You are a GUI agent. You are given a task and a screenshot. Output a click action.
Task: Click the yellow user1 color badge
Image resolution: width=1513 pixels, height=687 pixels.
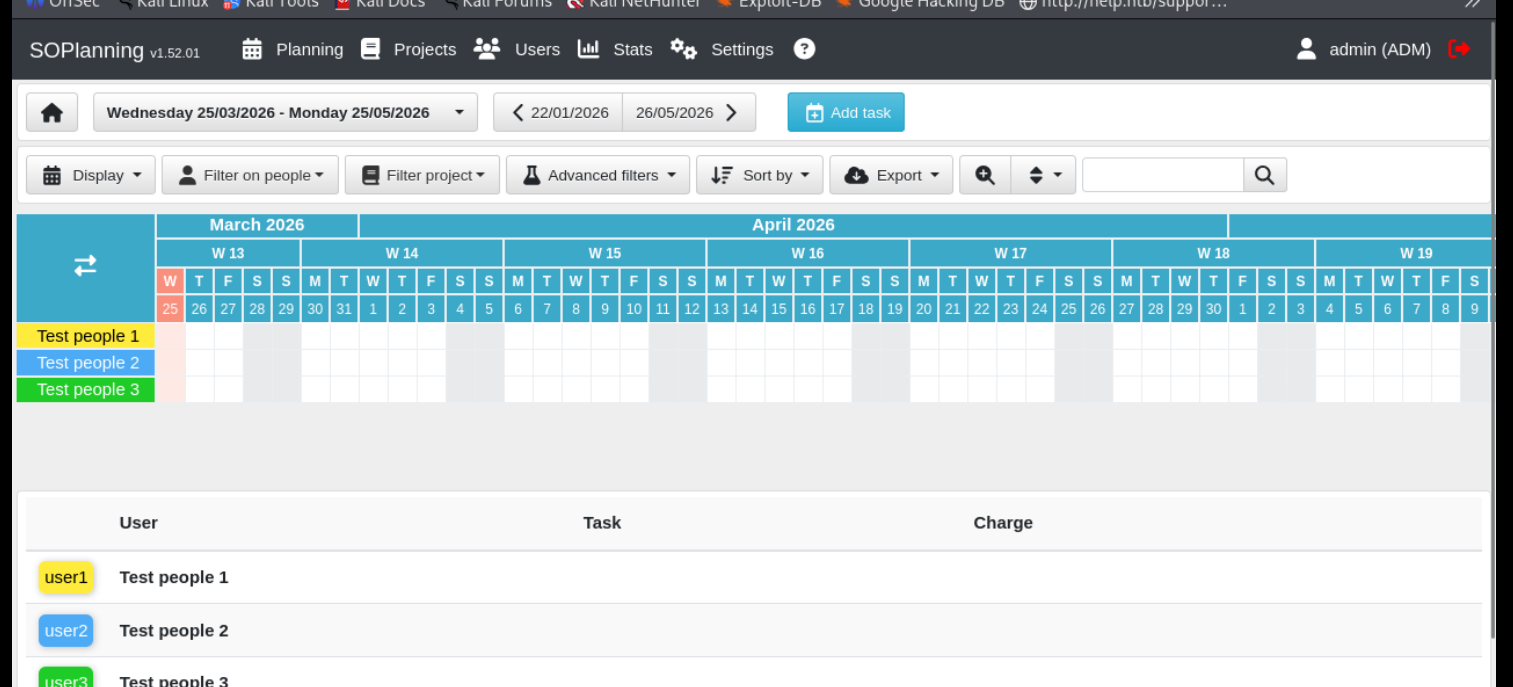[66, 578]
